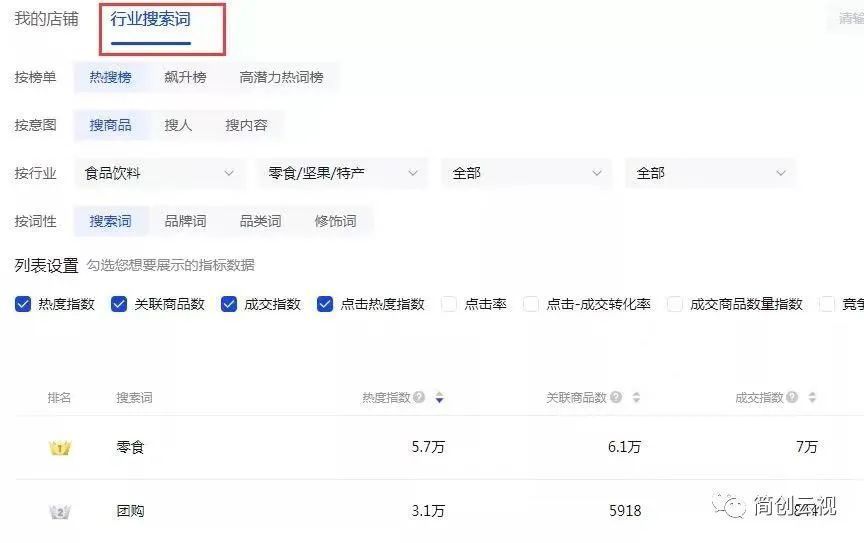Click the search keyword 零食

[131, 447]
